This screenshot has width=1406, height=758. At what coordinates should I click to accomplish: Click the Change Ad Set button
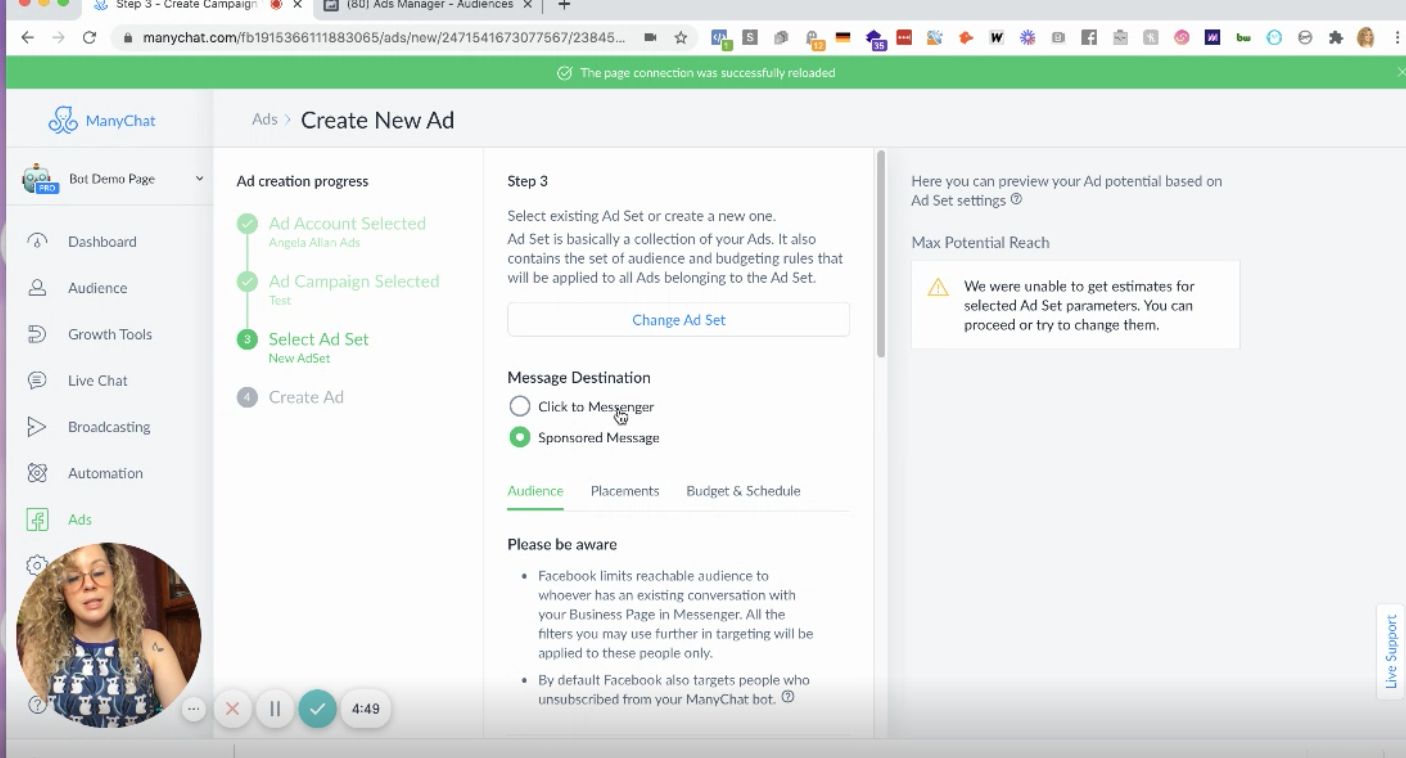click(679, 320)
